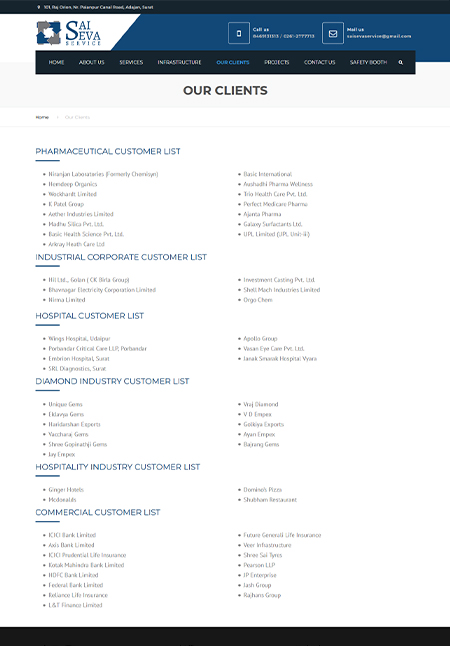Screen dimensions: 450x646
Task: Click Aether Industries Limited entry
Action: point(81,214)
